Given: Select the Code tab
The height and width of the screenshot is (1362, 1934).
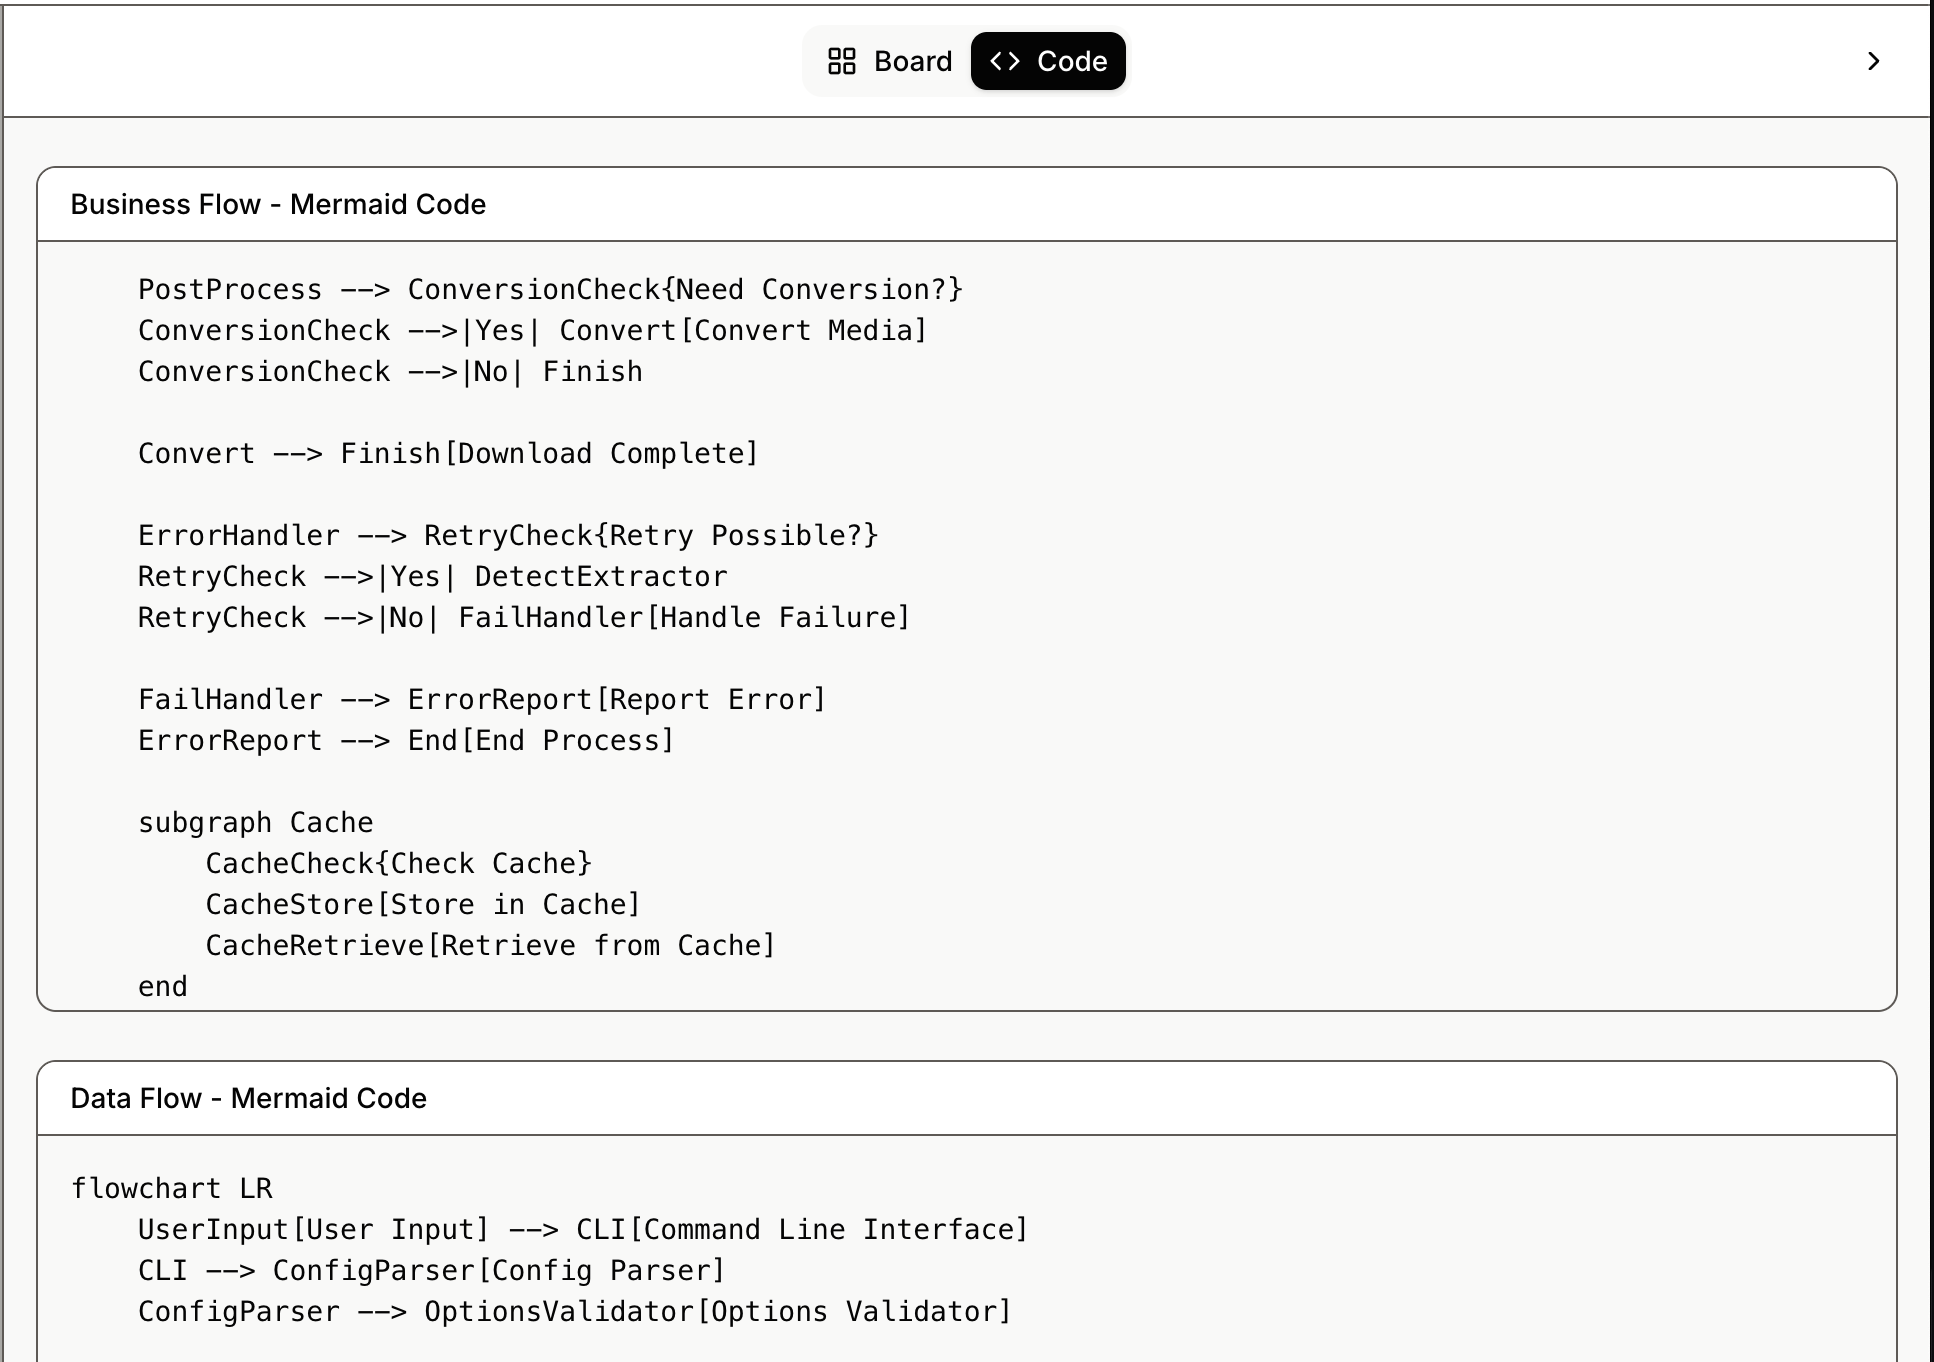Looking at the screenshot, I should pos(1048,61).
